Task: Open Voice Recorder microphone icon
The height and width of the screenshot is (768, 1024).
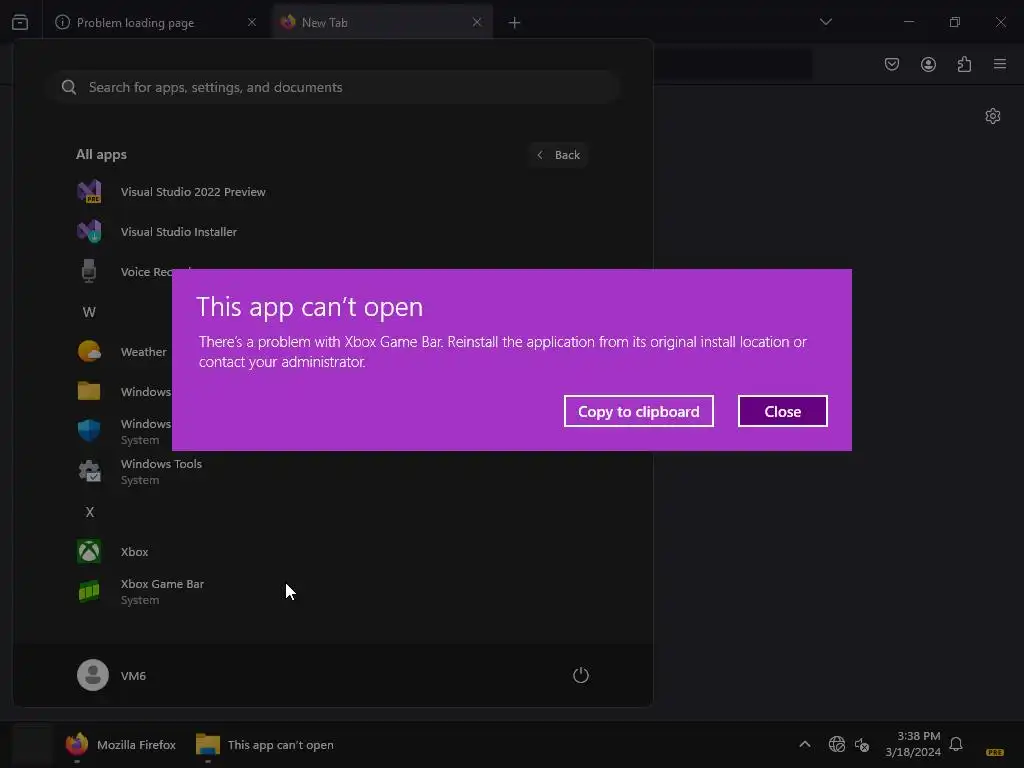Action: coord(89,271)
